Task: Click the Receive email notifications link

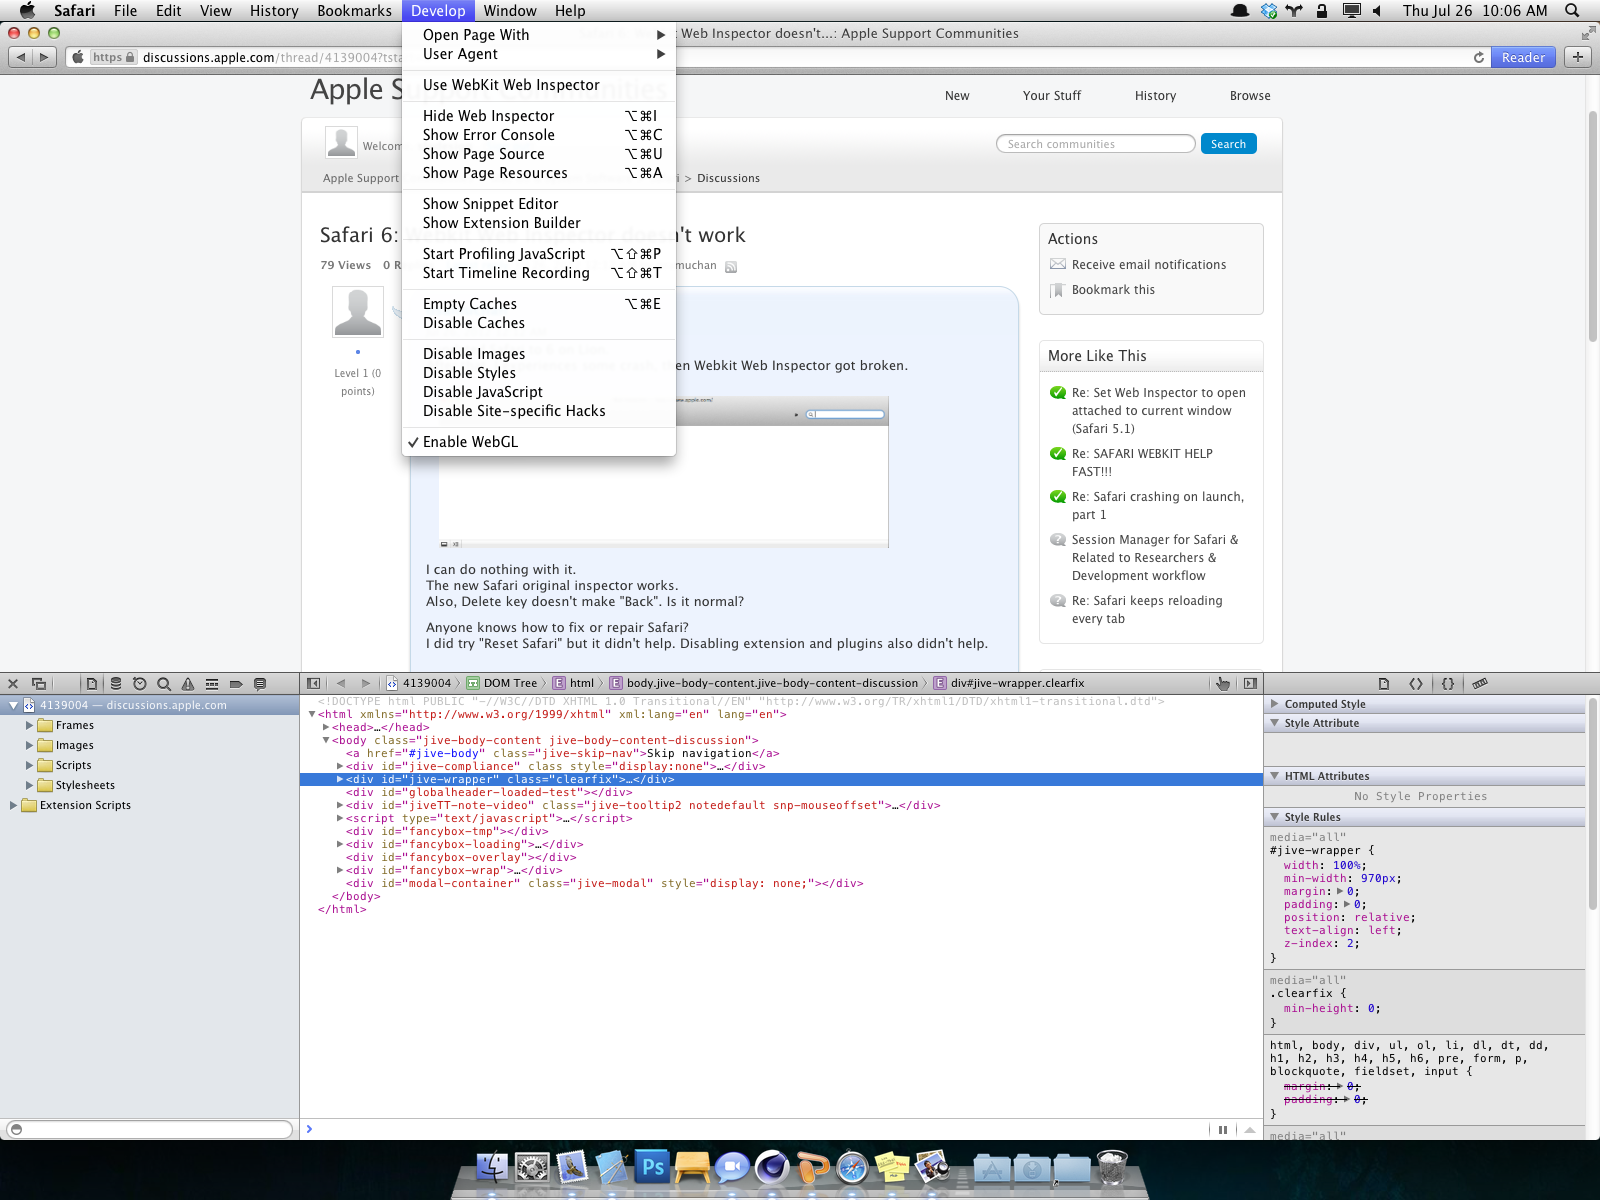Action: [x=1148, y=265]
